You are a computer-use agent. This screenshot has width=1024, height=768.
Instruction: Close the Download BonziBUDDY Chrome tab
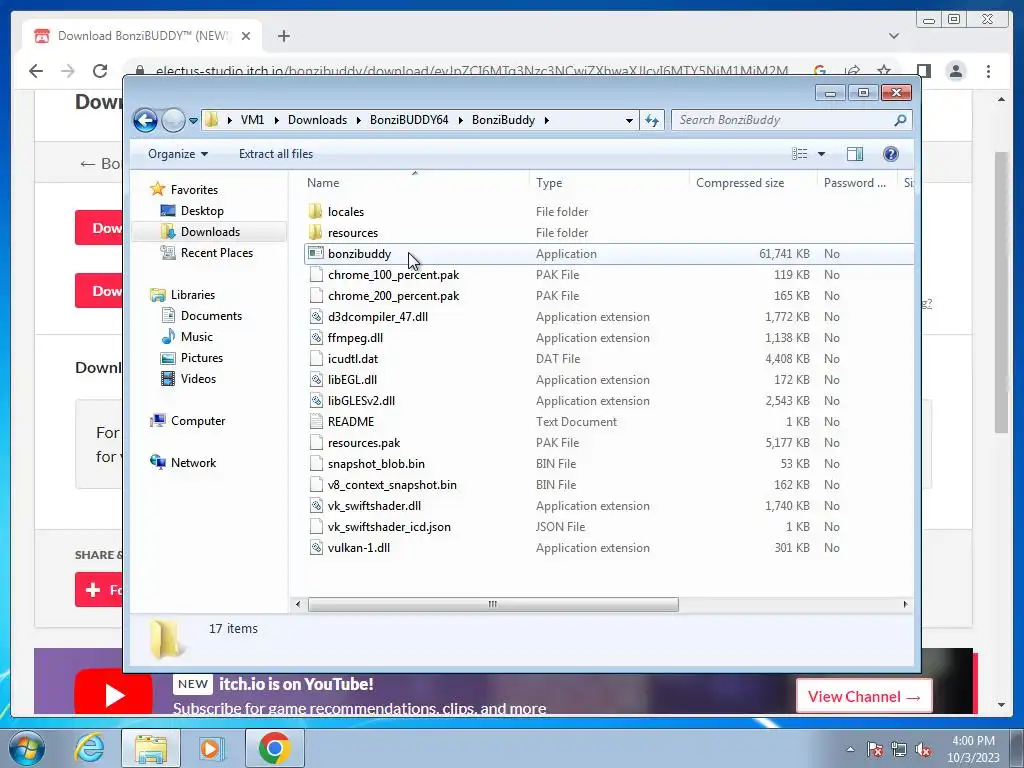[x=246, y=36]
